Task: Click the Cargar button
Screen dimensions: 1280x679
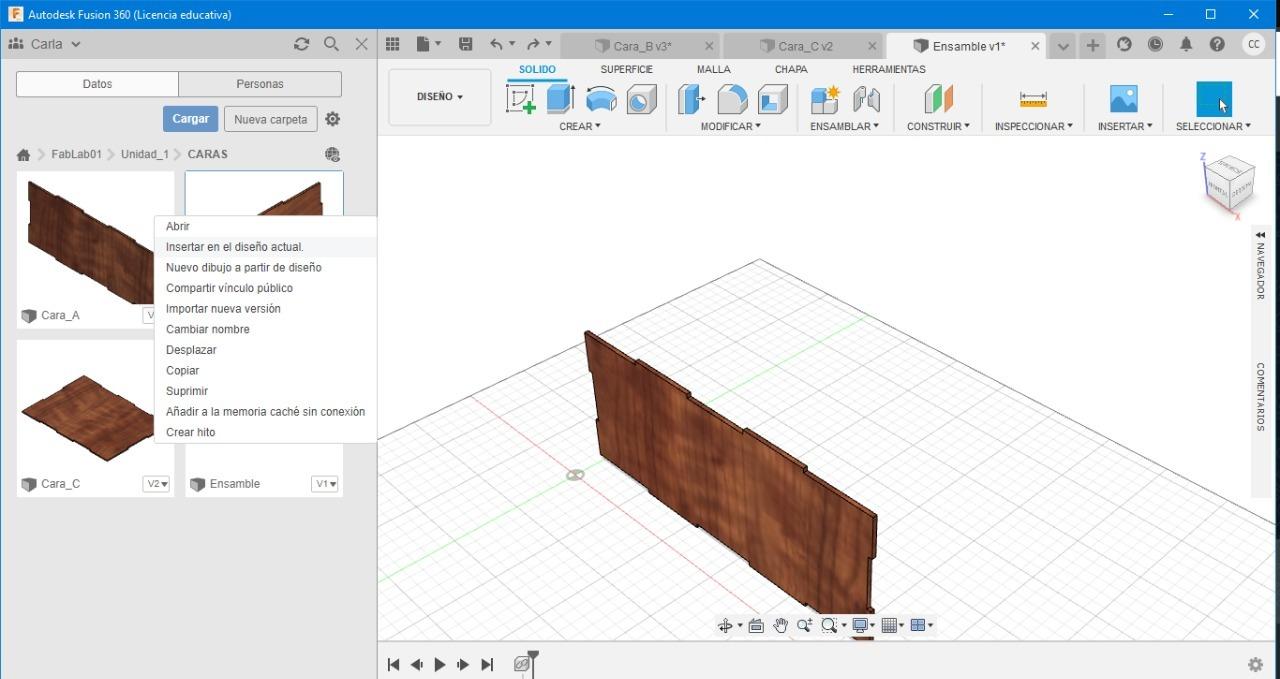Action: tap(190, 119)
